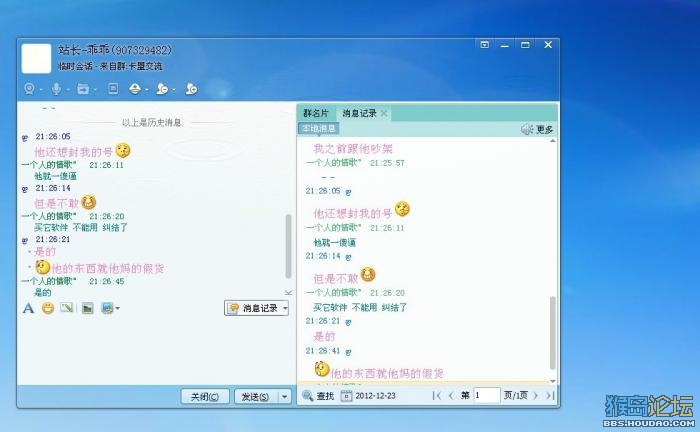Click the history message 但是不敢
The image size is (700, 432).
point(336,279)
